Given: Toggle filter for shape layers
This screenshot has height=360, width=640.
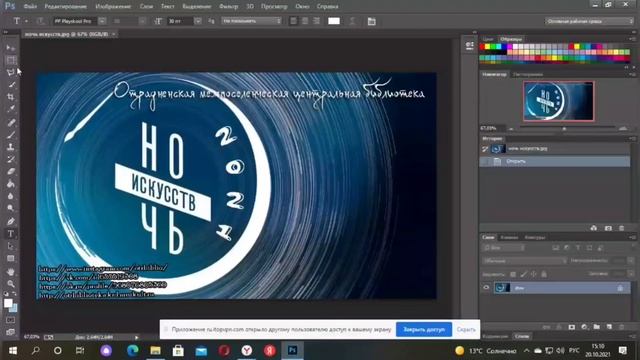Looking at the screenshot, I should click(589, 248).
